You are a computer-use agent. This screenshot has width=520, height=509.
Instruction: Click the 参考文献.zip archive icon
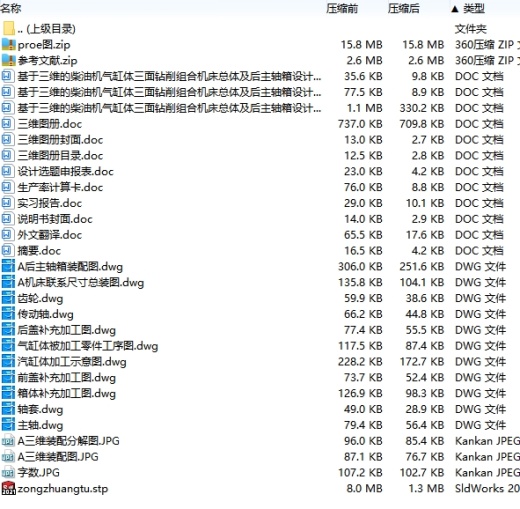8,60
